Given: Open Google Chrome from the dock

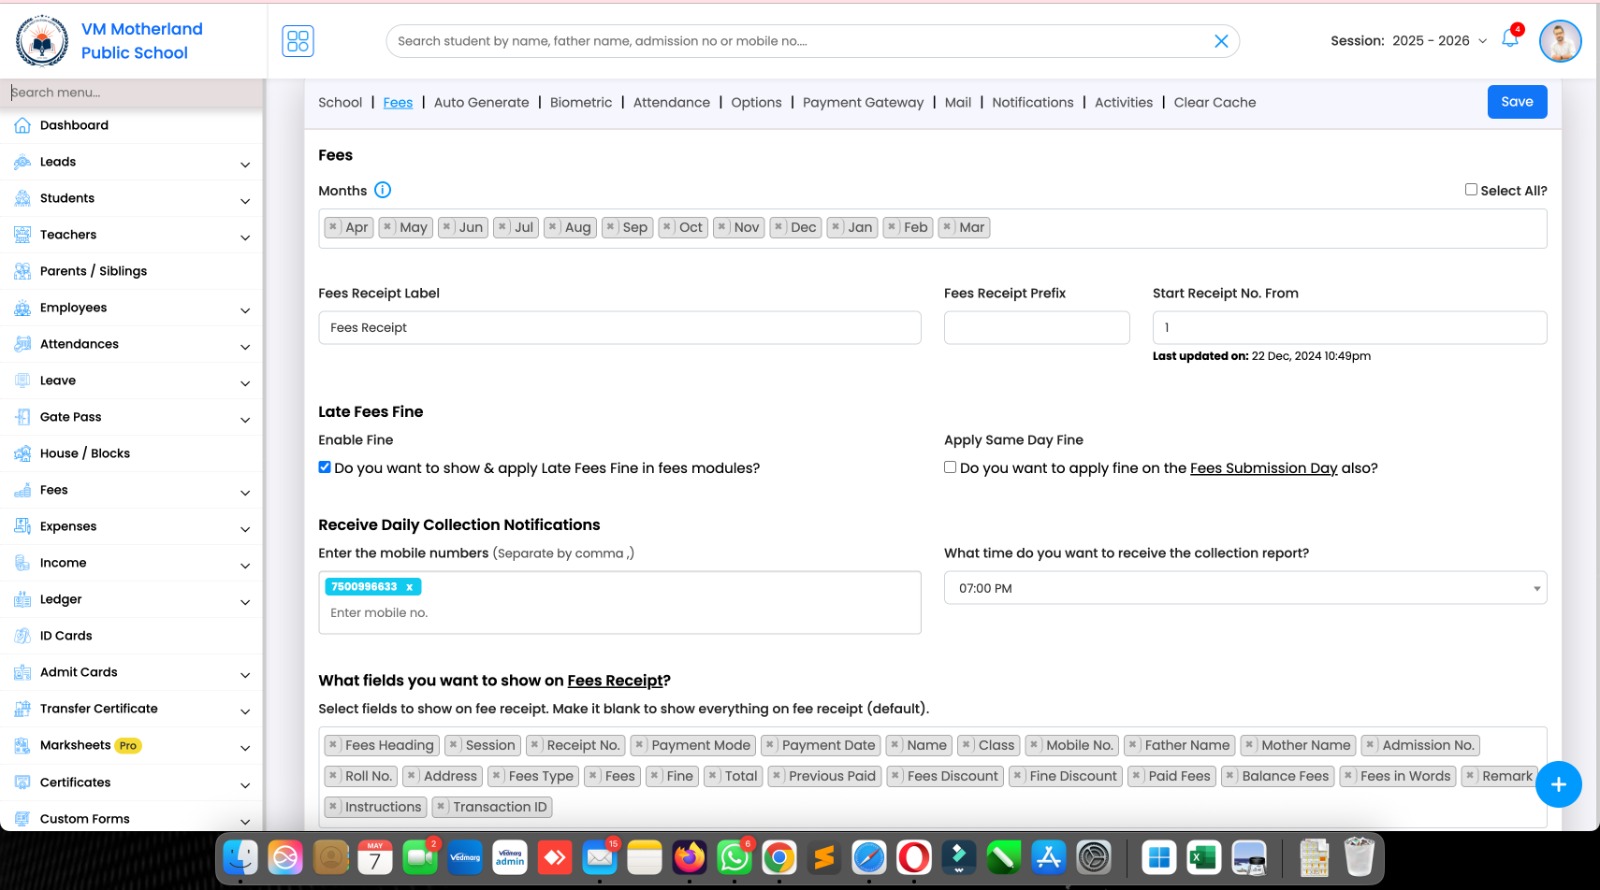Looking at the screenshot, I should click(779, 857).
